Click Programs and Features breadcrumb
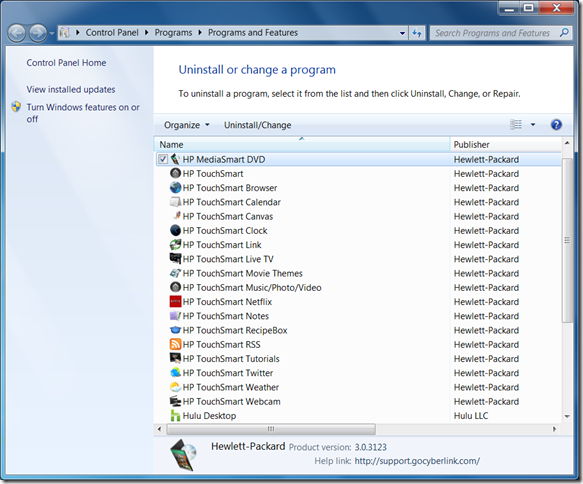The image size is (583, 484). pyautogui.click(x=253, y=33)
